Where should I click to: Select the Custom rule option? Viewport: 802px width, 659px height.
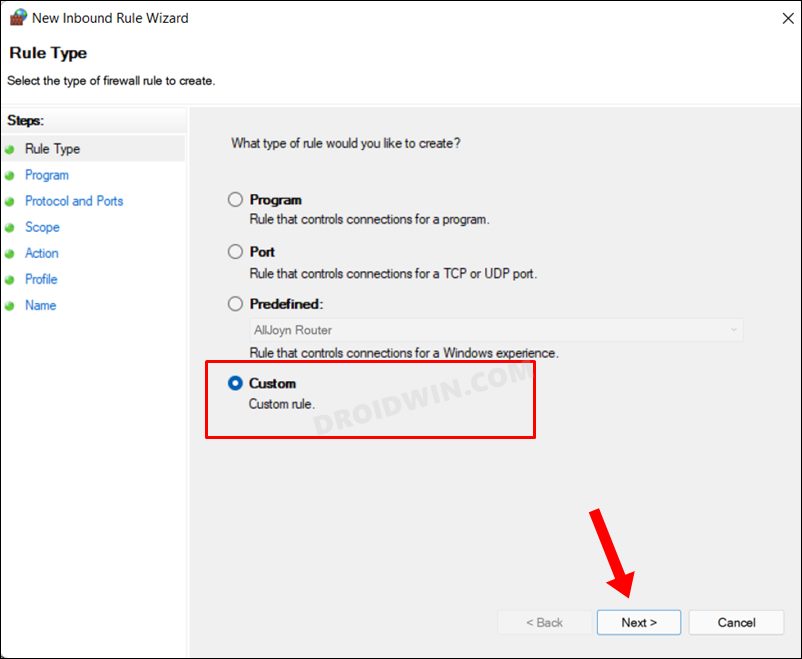pos(235,383)
